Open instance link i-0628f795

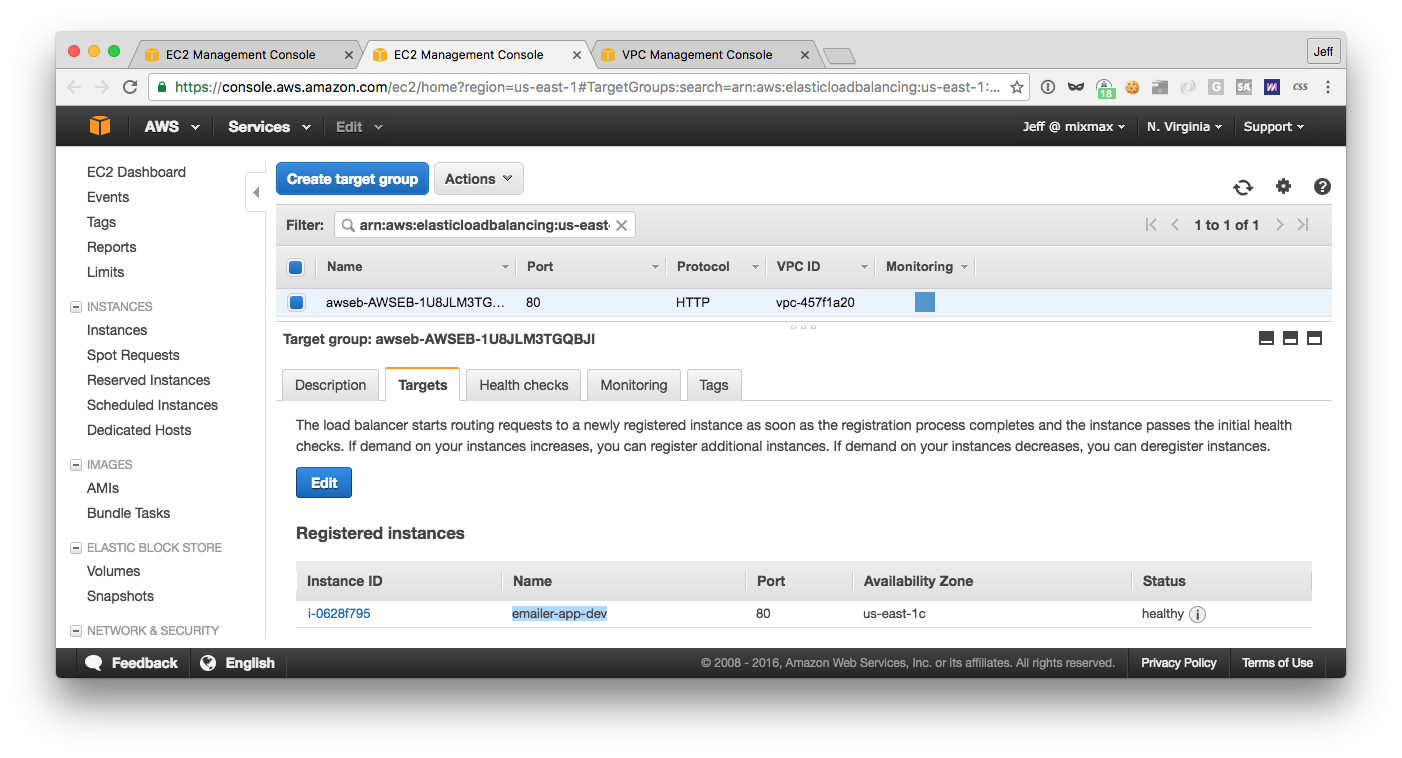[339, 613]
